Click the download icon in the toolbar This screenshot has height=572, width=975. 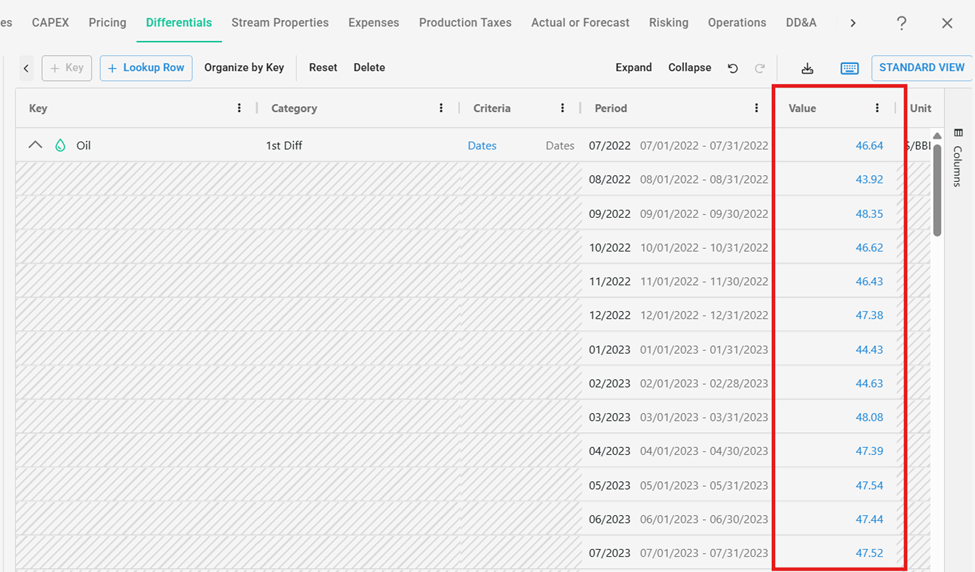tap(807, 68)
